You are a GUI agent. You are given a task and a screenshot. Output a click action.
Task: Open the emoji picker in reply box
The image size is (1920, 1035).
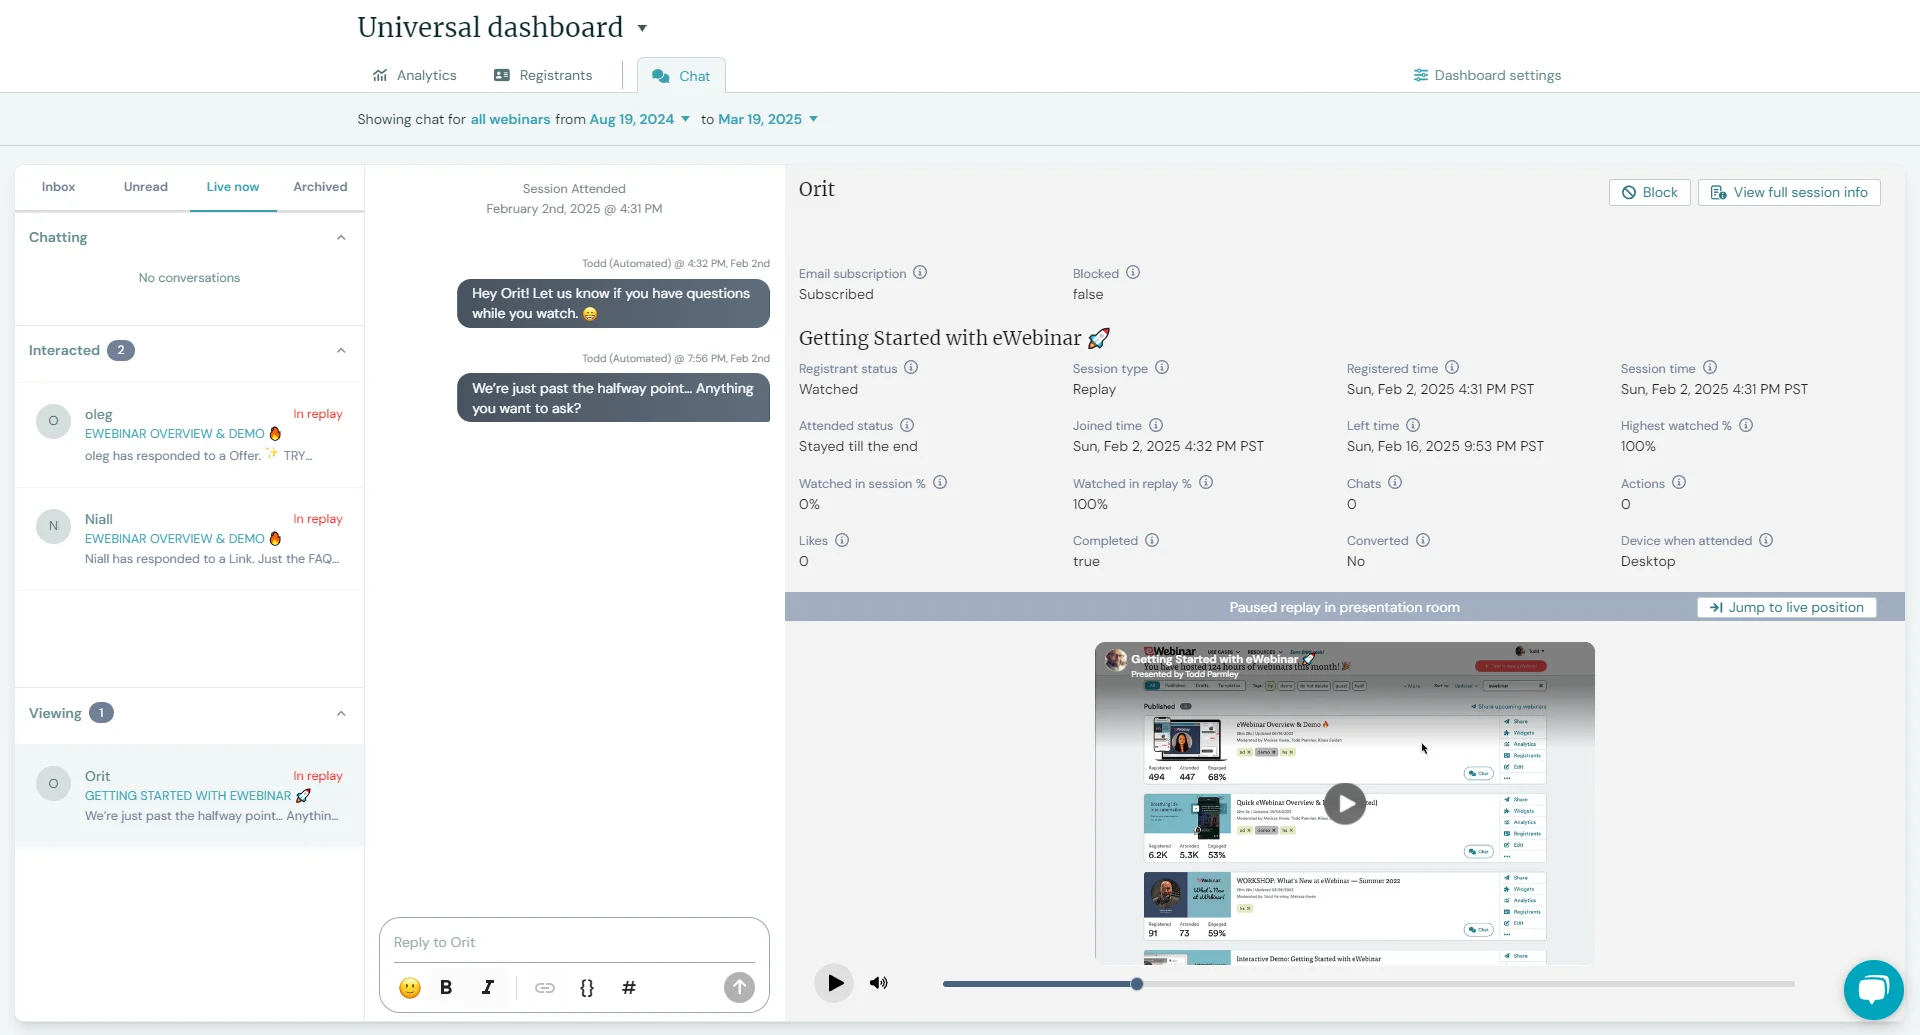point(409,988)
